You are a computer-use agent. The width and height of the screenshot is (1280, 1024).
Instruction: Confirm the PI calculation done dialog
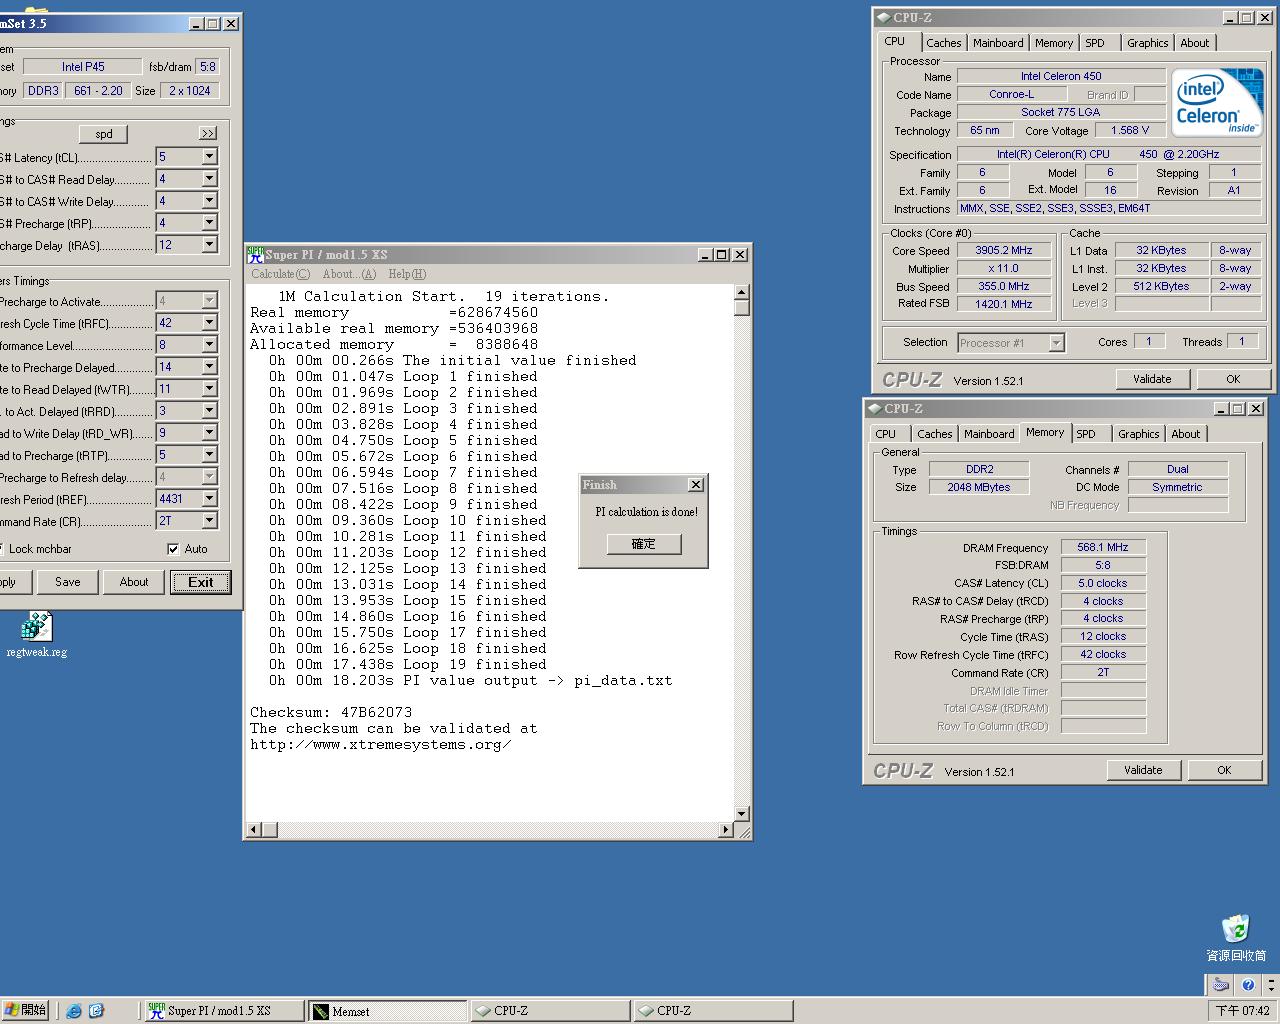coord(644,544)
